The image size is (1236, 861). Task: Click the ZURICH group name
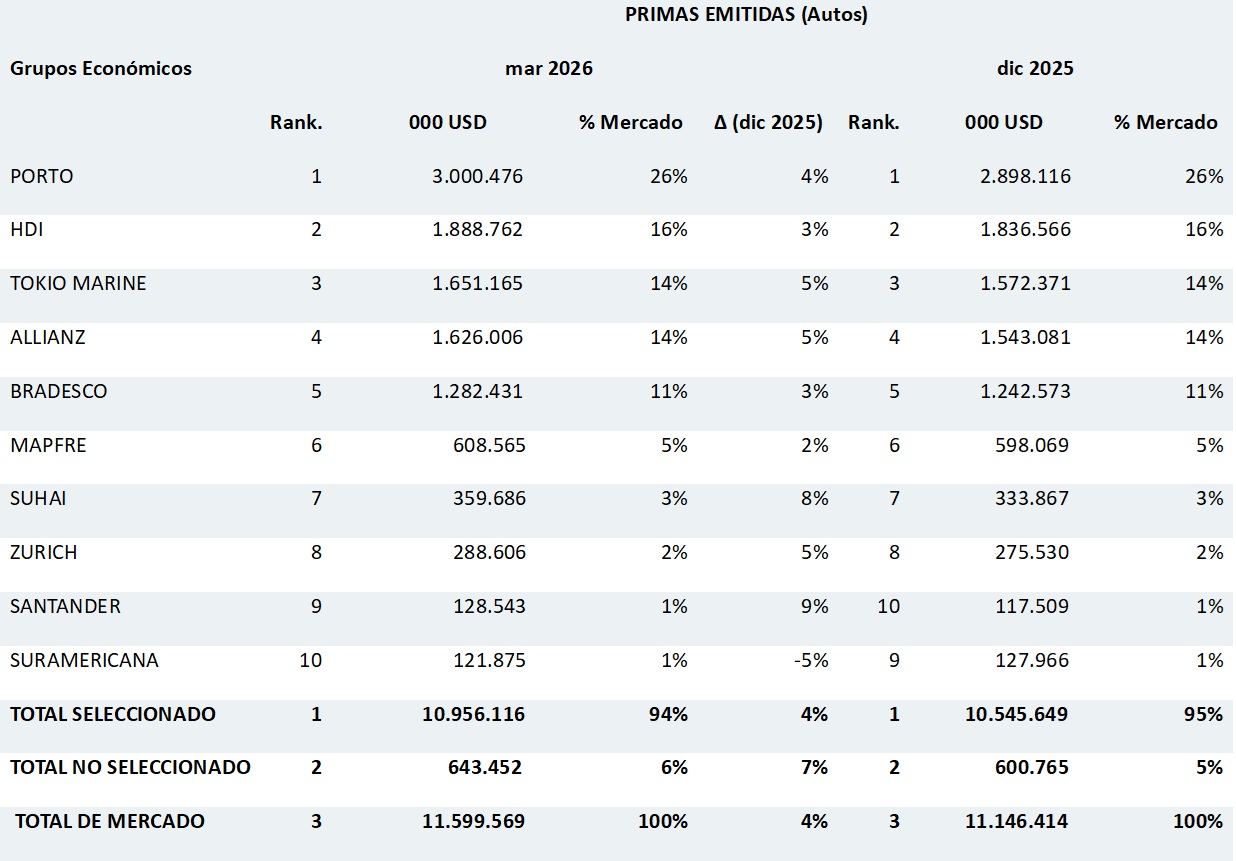[44, 552]
